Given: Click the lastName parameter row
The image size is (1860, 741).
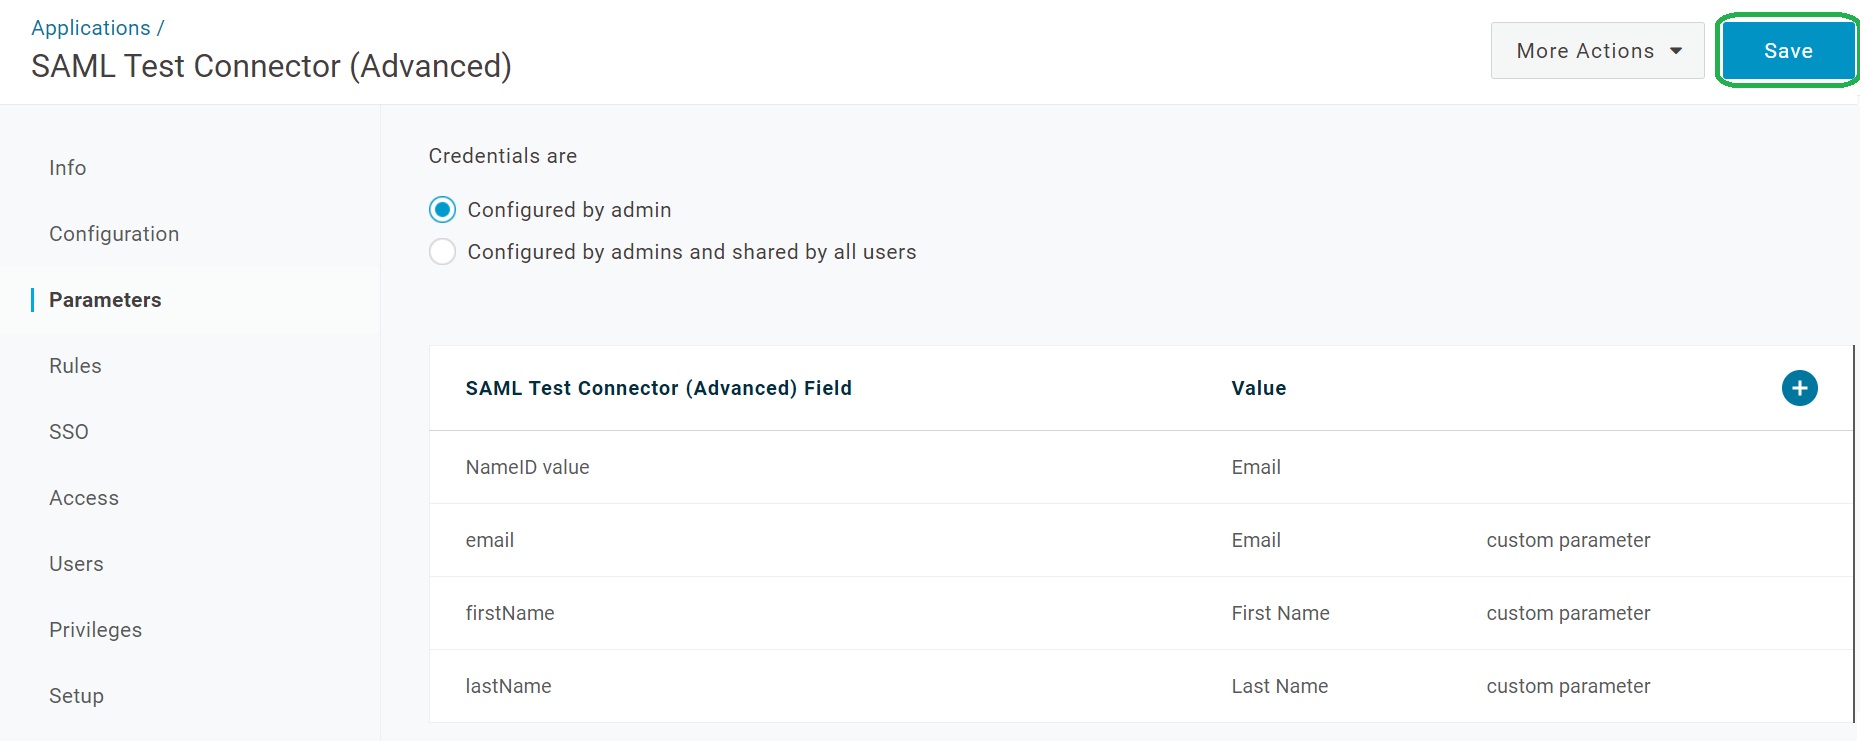Looking at the screenshot, I should click(508, 686).
